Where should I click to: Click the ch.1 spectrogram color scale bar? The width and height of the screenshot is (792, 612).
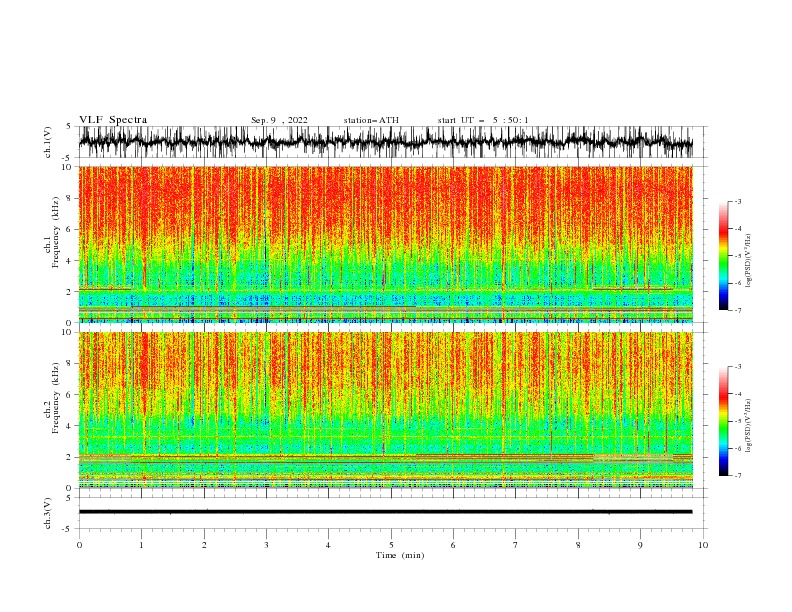(x=723, y=256)
